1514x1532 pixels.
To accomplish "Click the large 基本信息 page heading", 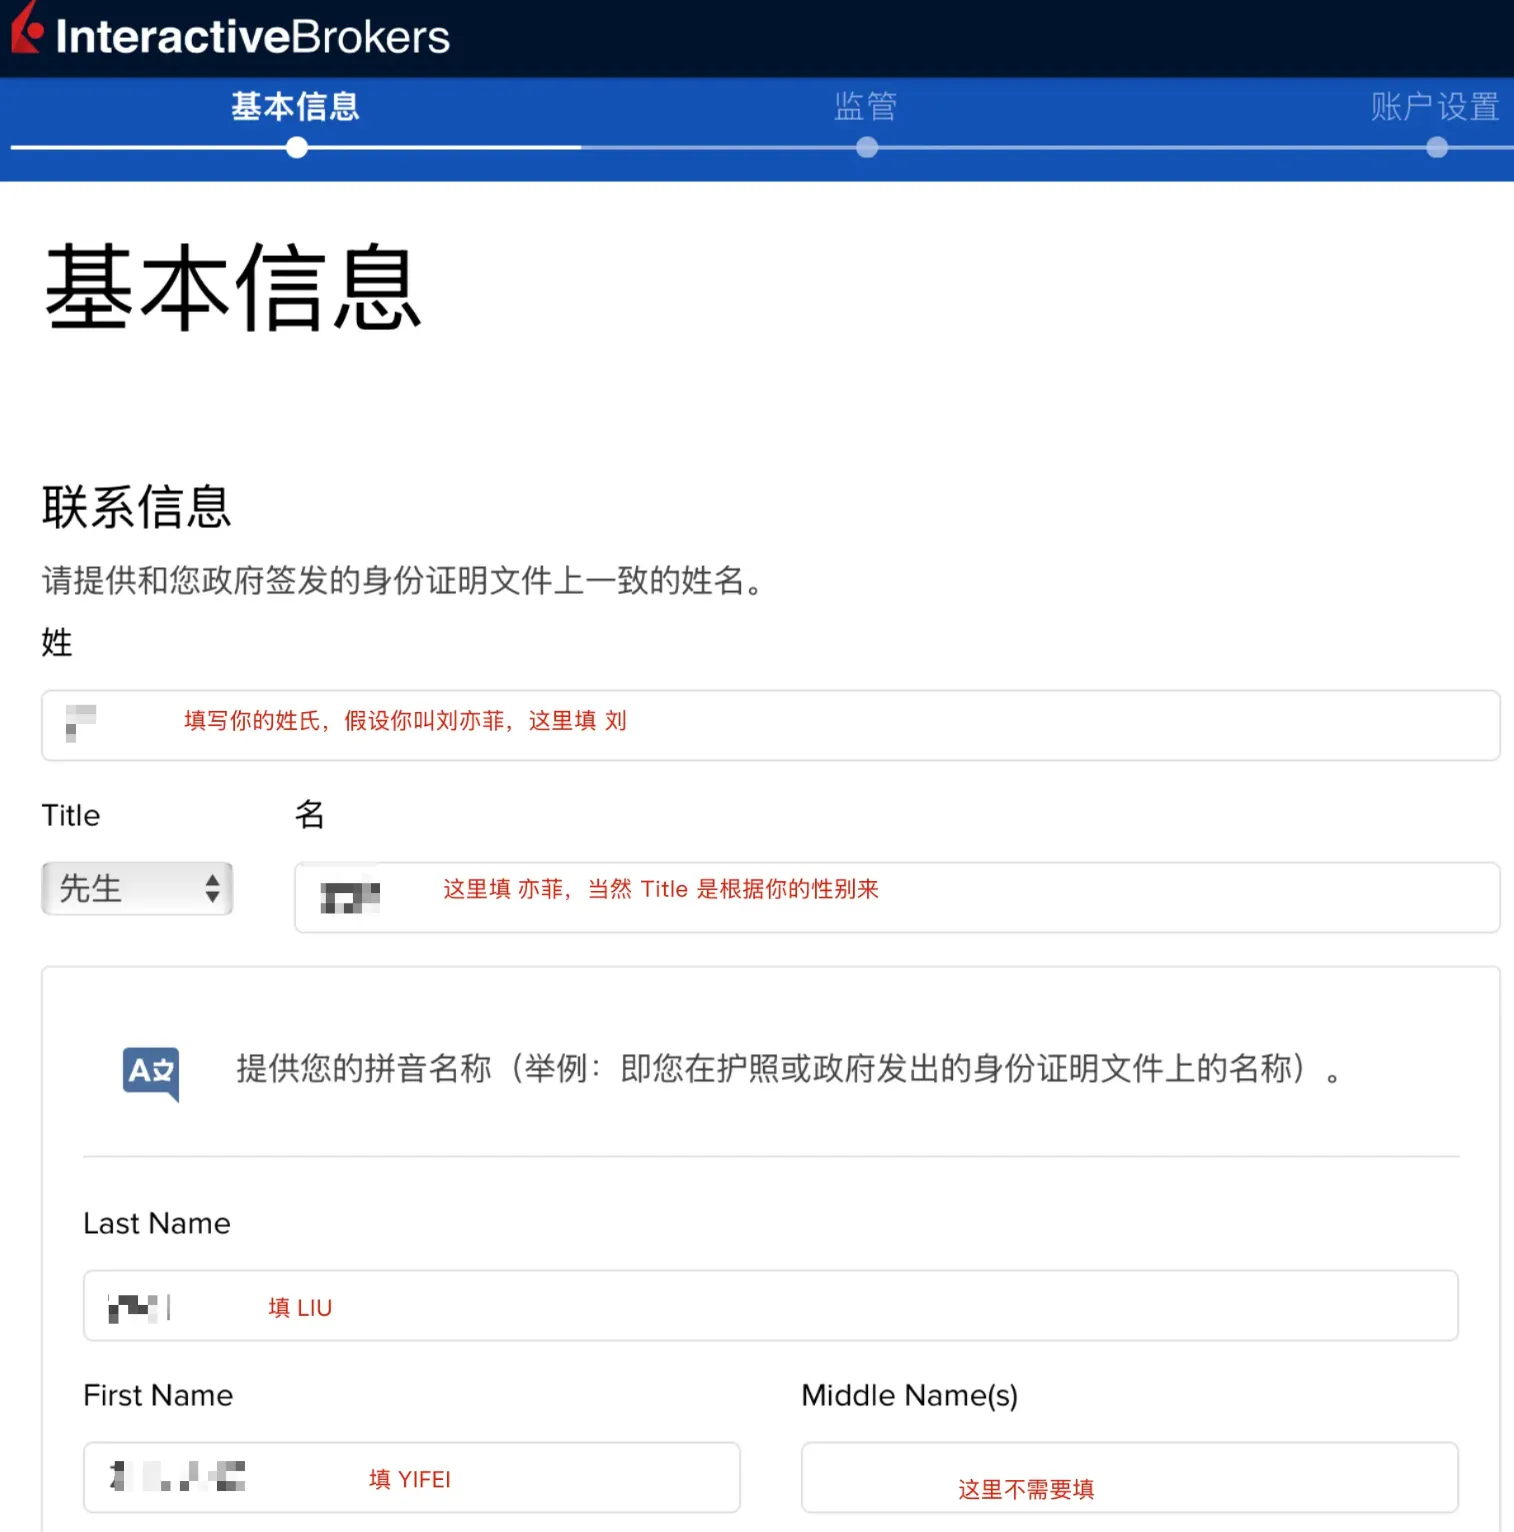I will [233, 288].
